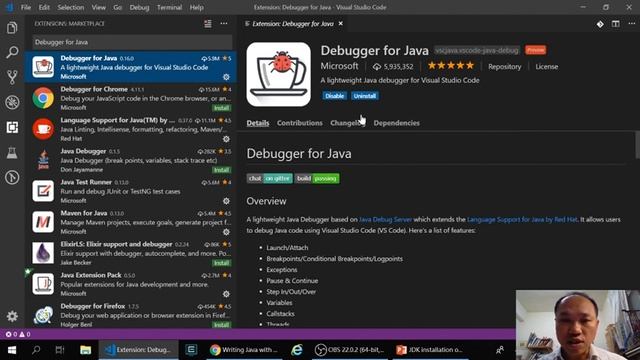The image size is (640, 360).
Task: Open Task View on taskbar
Action: (x=60, y=350)
